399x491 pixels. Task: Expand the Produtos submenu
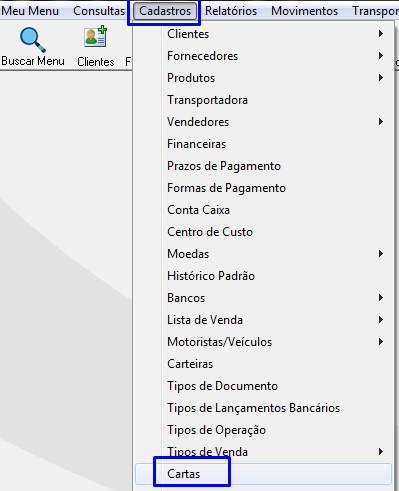tap(263, 78)
